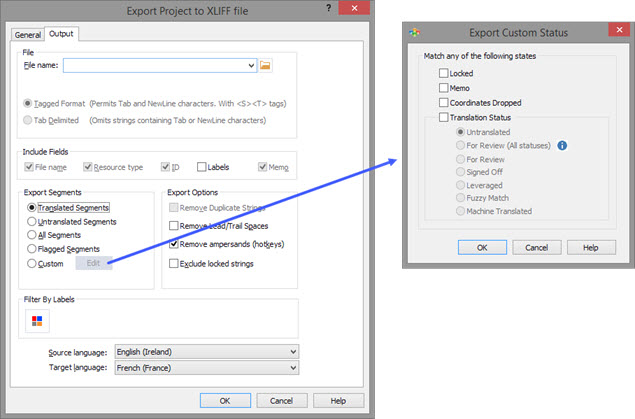Screen dimensions: 635x419
Task: Toggle the Memo field checkbox in Include Fields
Action: (x=262, y=167)
